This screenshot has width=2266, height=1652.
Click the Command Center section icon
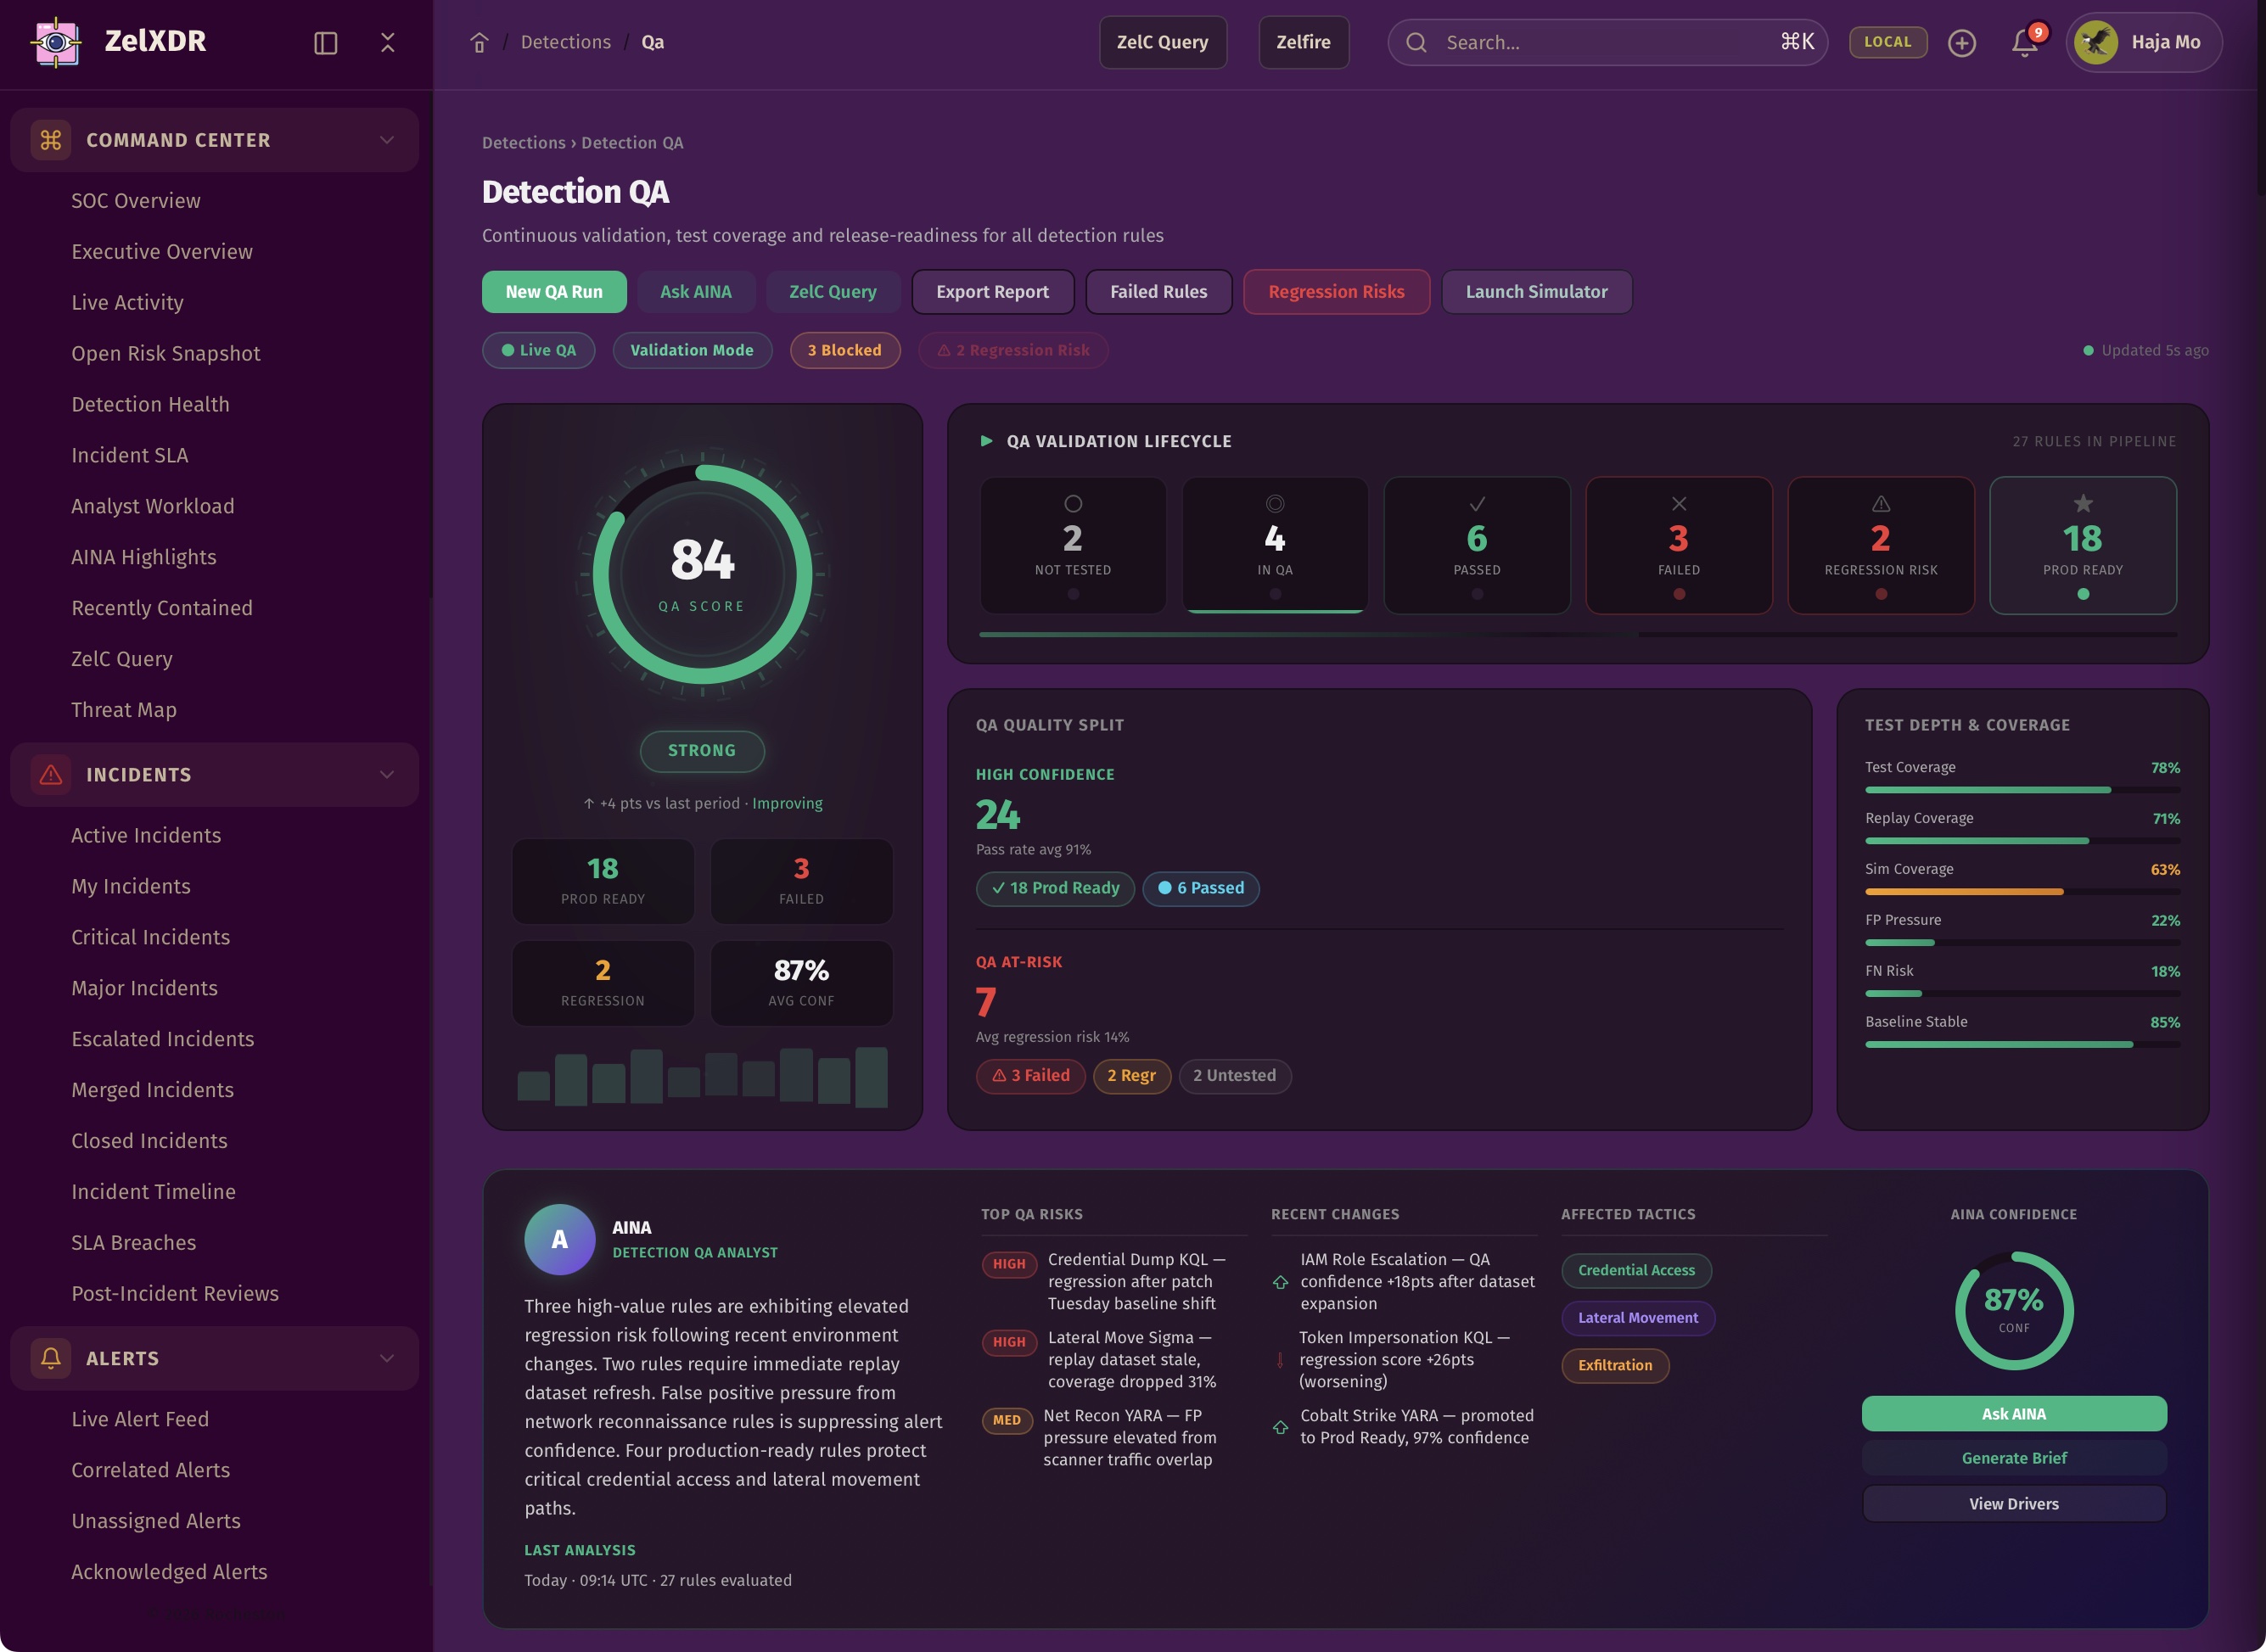coord(51,140)
